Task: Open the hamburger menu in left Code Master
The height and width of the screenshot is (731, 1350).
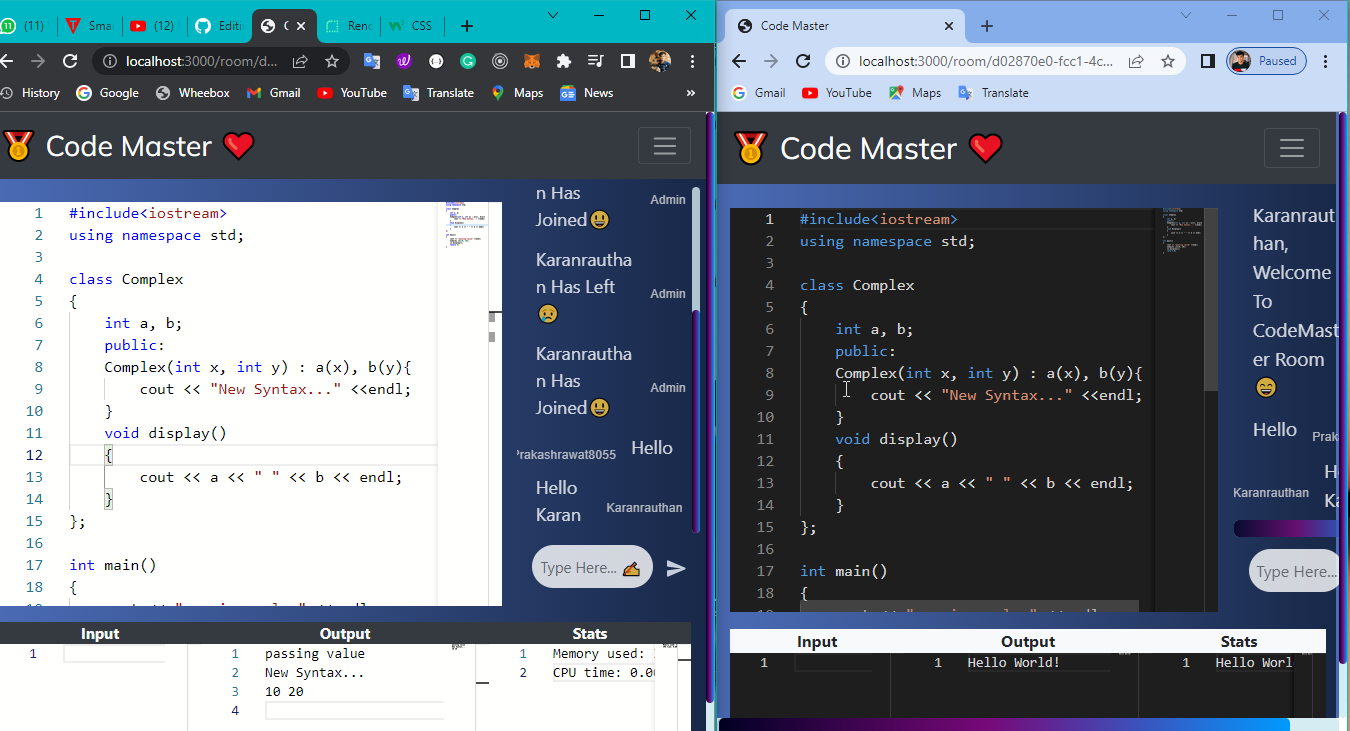Action: tap(665, 146)
